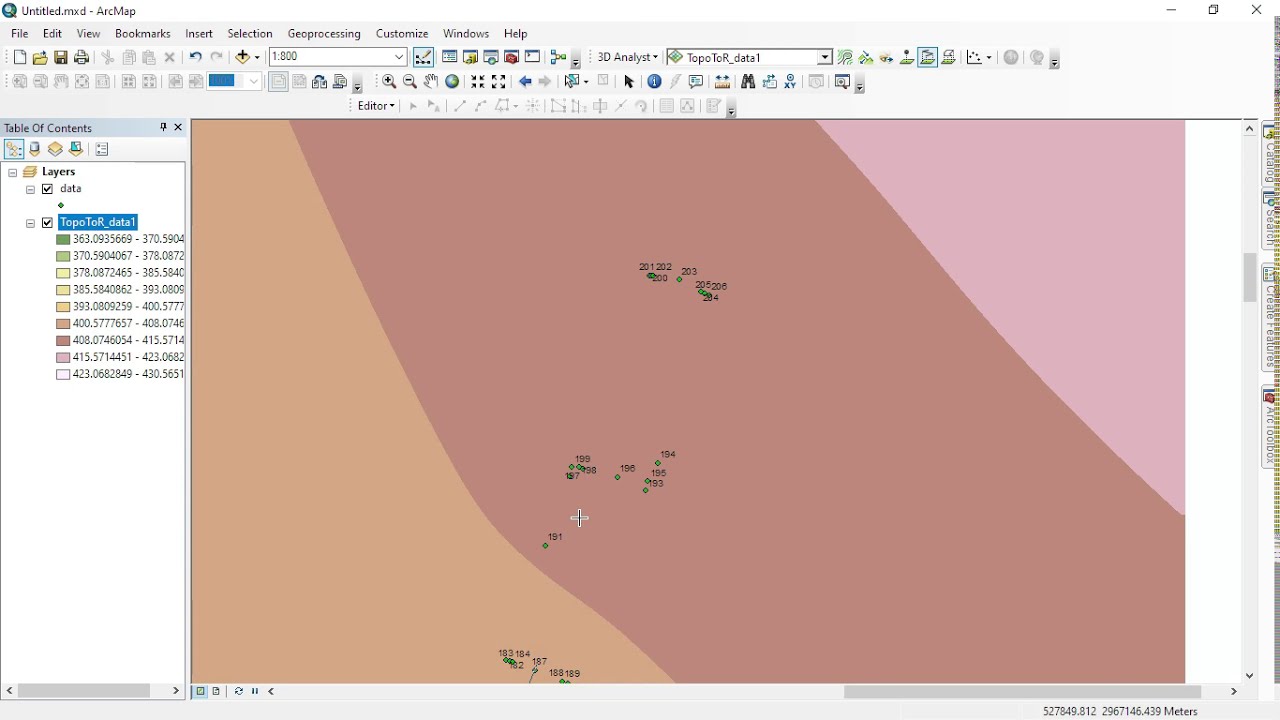Choose the Select Elements arrow tool
Image resolution: width=1280 pixels, height=720 pixels.
(629, 82)
